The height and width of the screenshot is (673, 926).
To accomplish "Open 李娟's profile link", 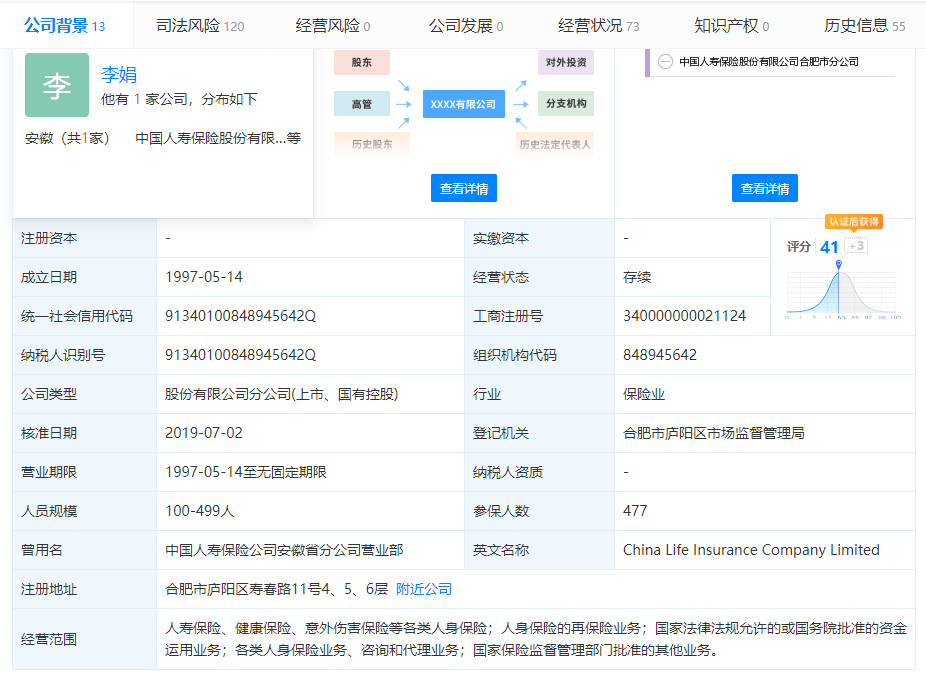I will 119,74.
